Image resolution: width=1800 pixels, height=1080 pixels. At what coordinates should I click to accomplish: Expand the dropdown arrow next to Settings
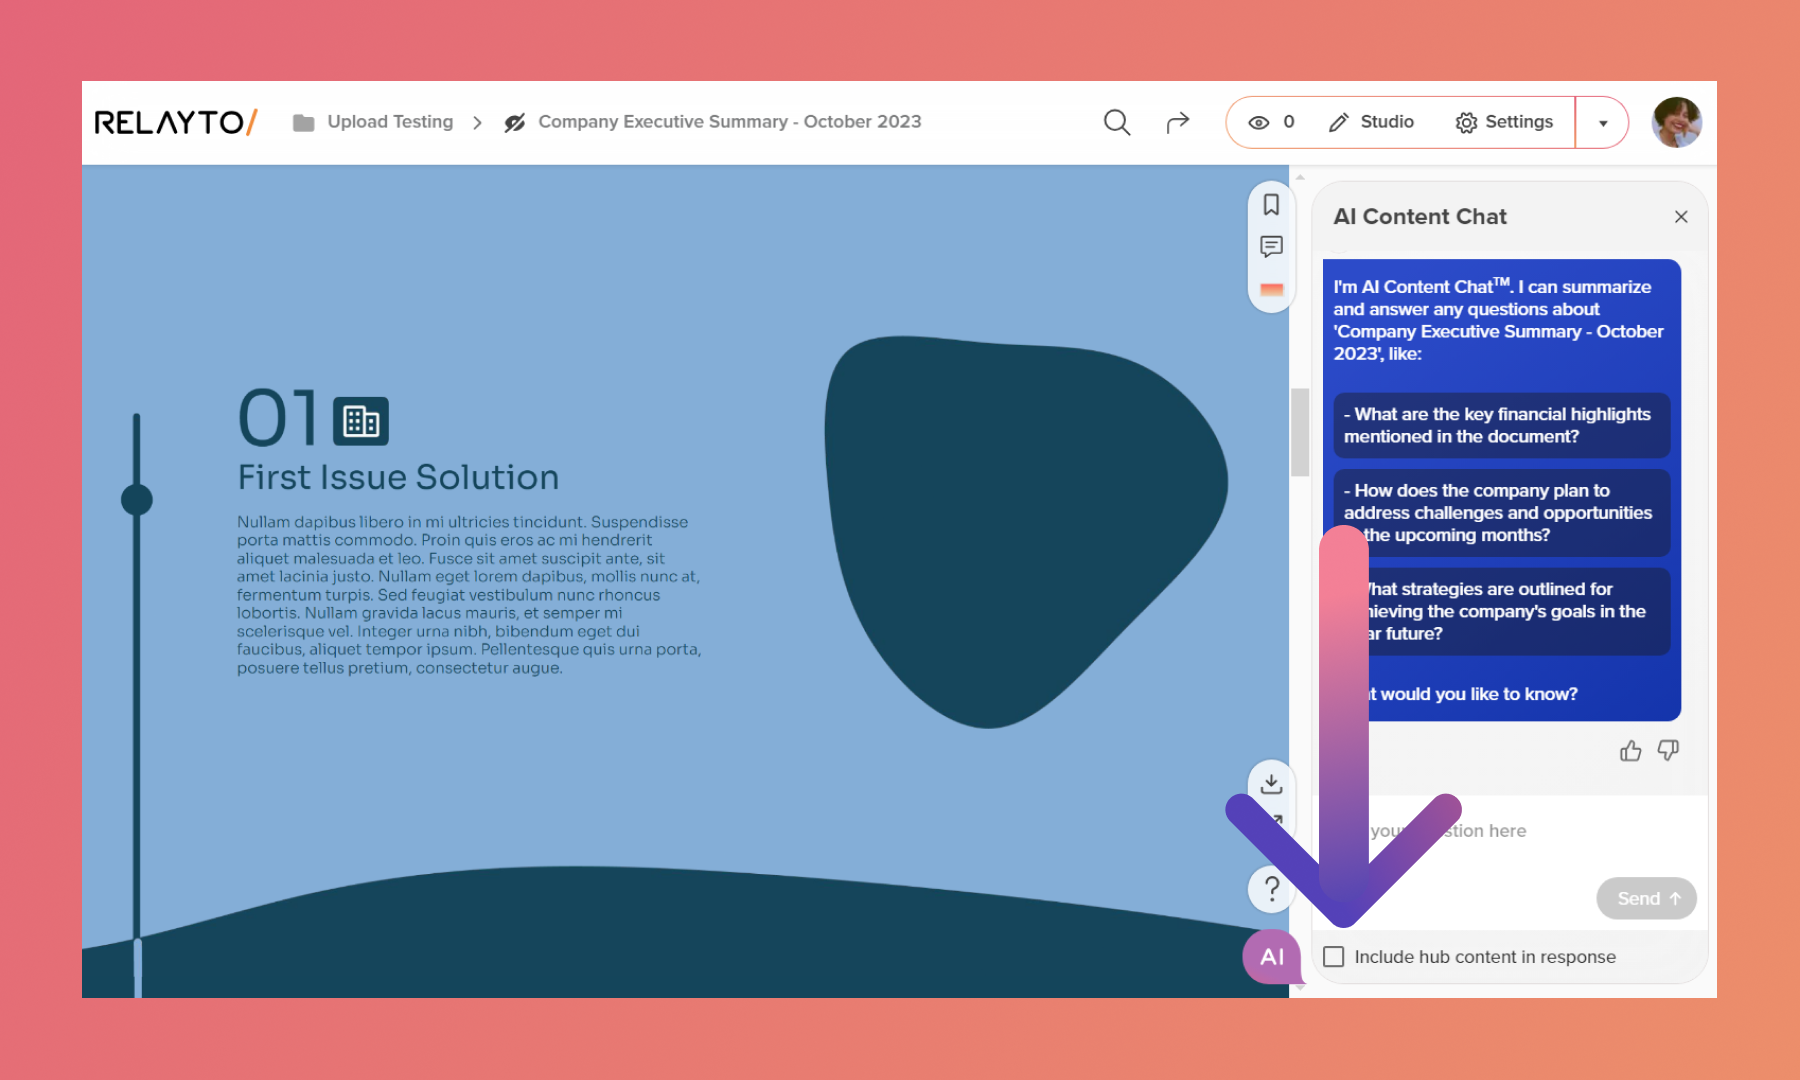pyautogui.click(x=1603, y=123)
